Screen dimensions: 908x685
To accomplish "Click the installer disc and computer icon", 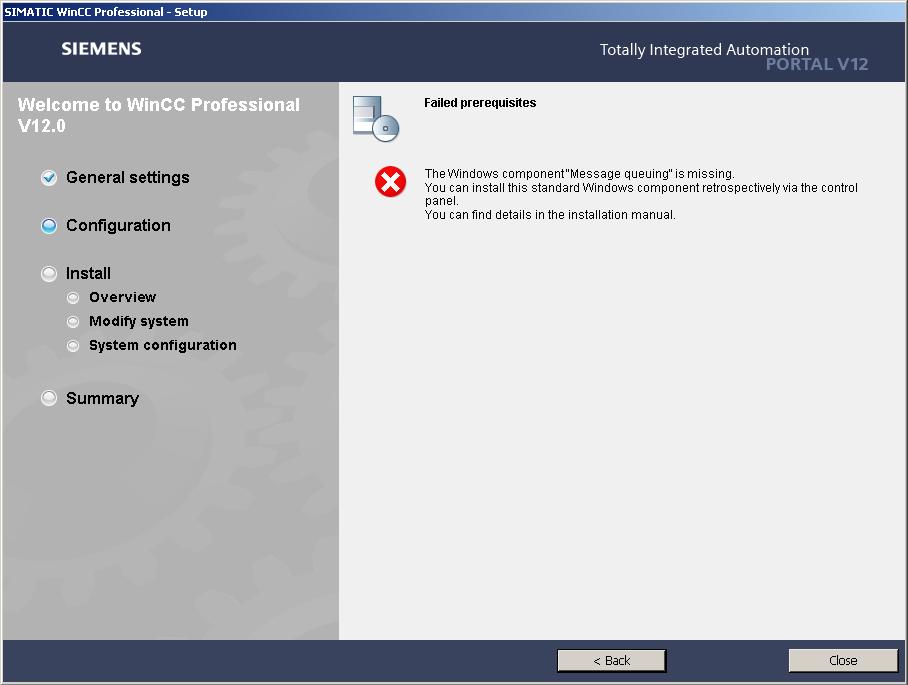I will click(x=376, y=119).
